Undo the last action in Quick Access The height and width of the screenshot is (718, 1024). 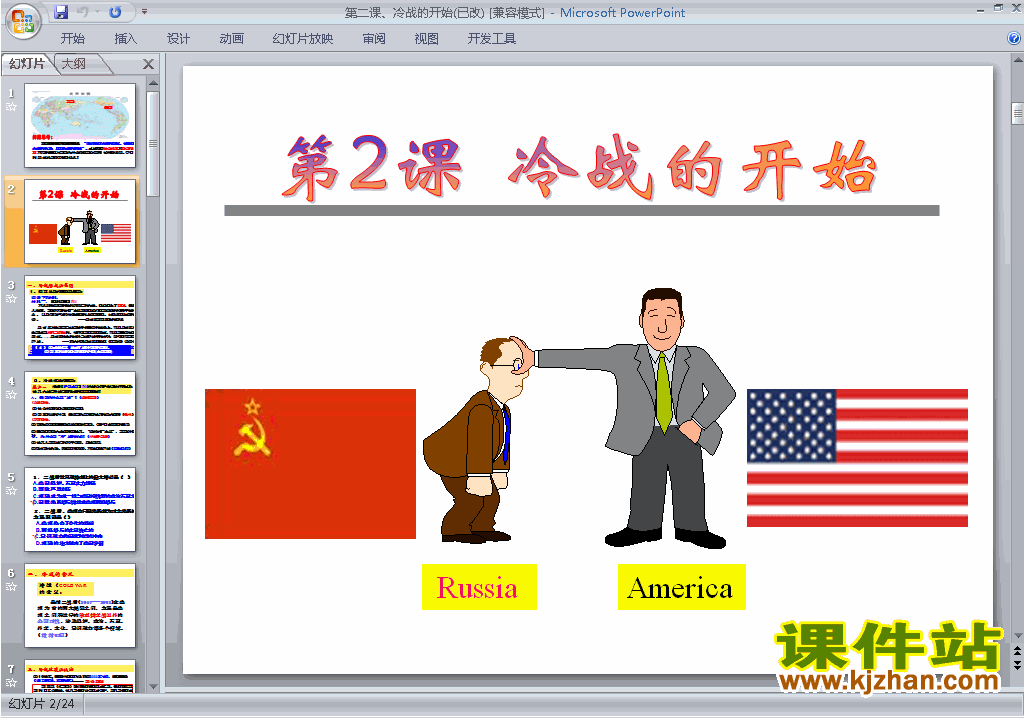point(83,12)
